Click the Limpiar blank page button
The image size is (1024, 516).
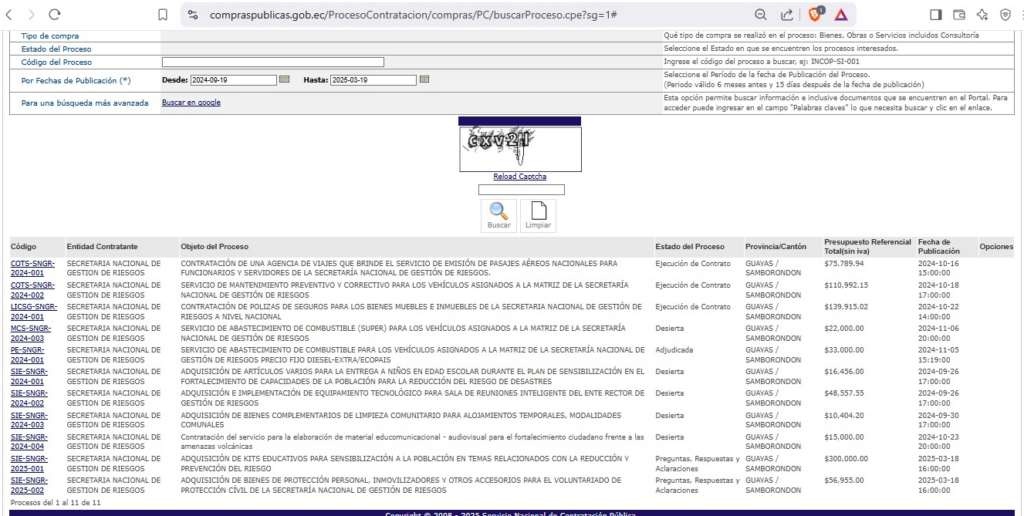click(x=538, y=216)
